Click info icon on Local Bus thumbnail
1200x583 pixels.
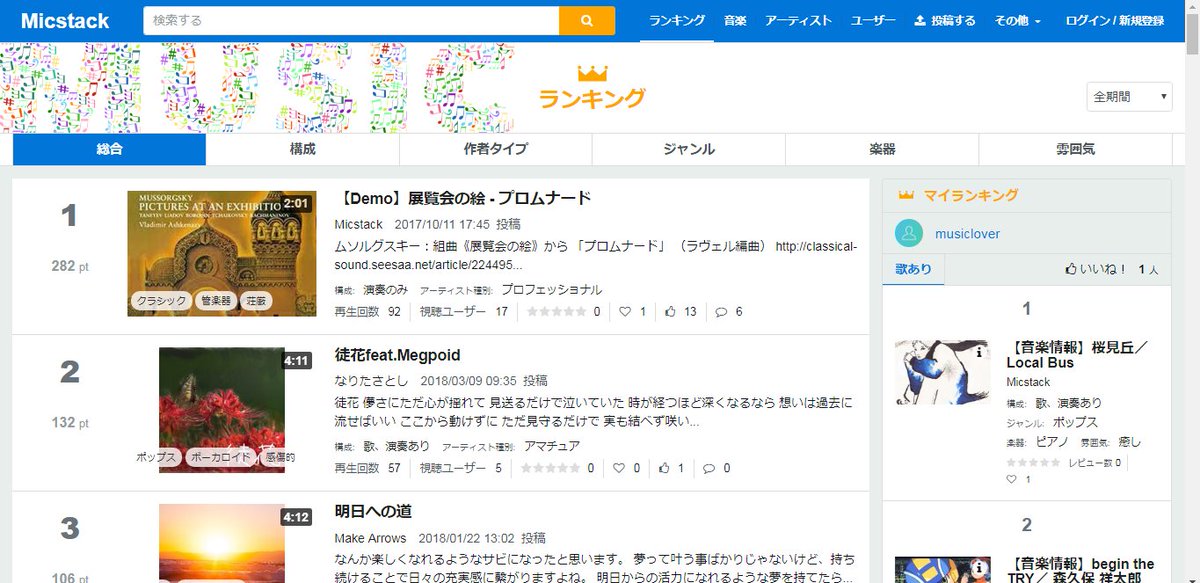979,352
